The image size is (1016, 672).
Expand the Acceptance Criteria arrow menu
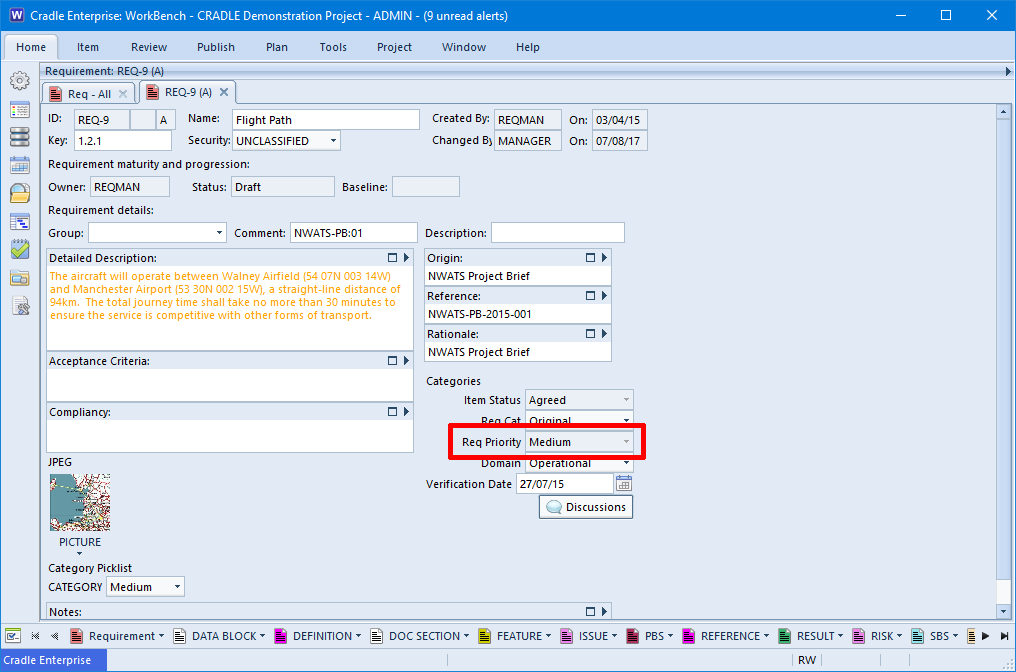point(406,361)
